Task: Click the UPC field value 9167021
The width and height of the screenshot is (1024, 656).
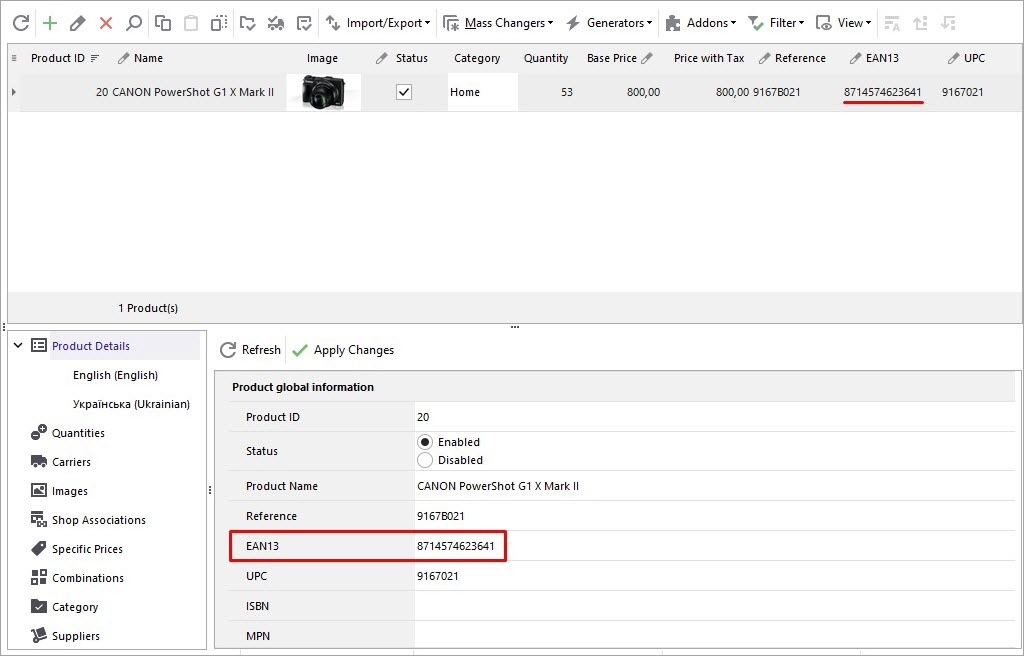Action: click(438, 576)
